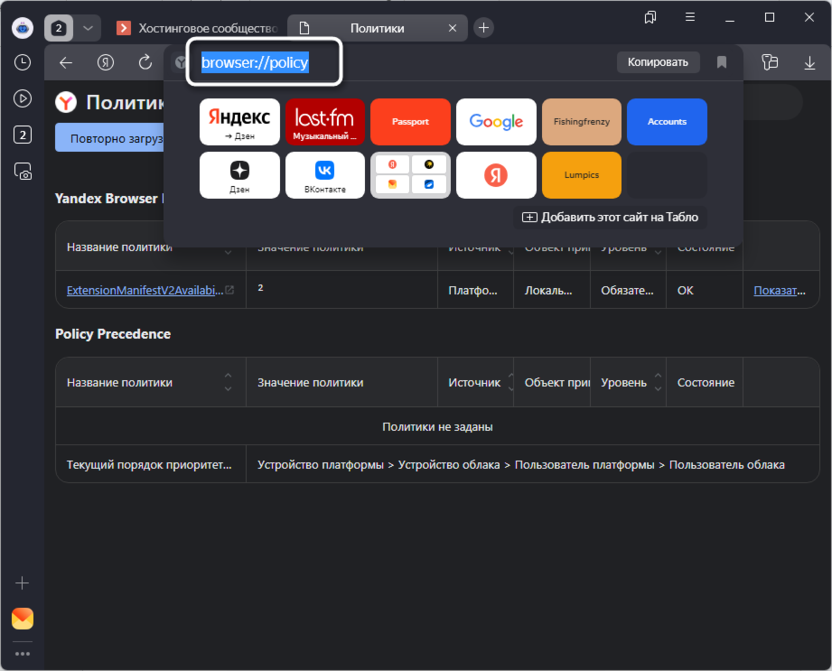Click Копировать button in address bar

[657, 62]
